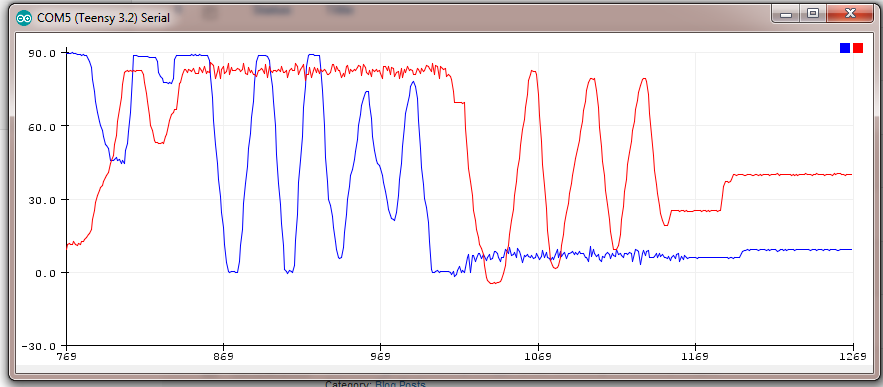Click the 60.0 y-axis label

41,126
